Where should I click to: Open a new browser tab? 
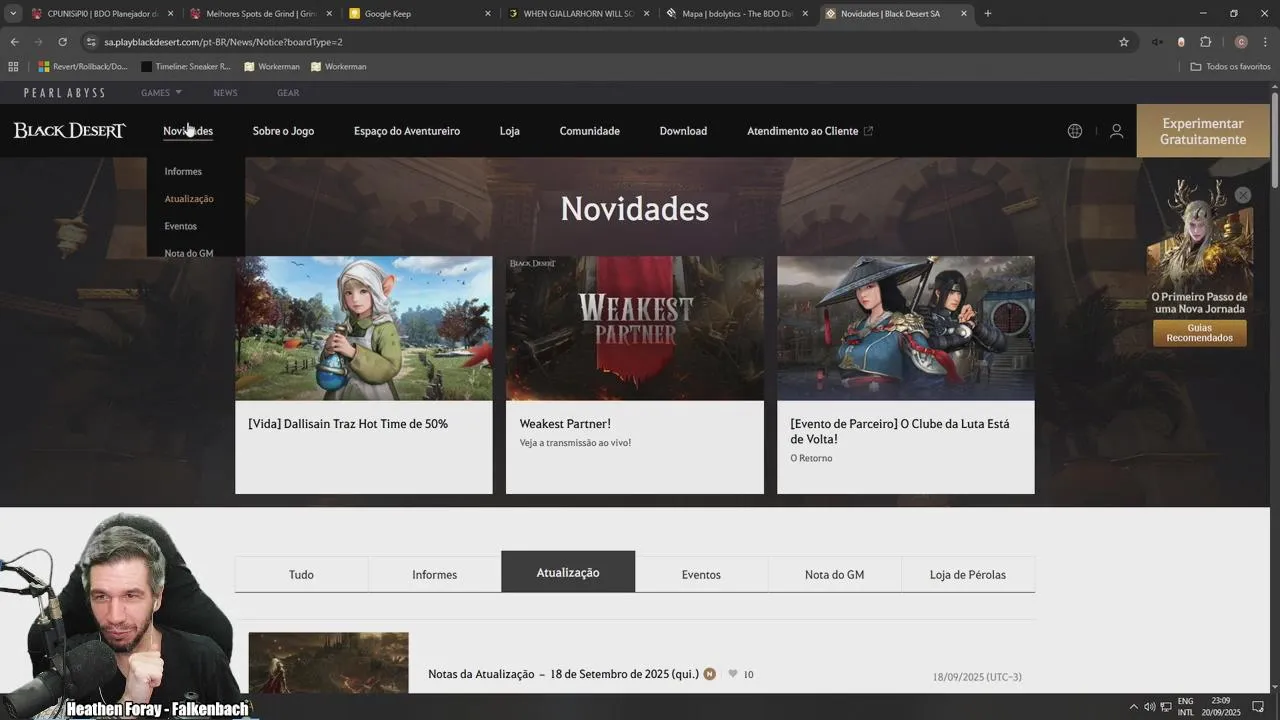[988, 14]
